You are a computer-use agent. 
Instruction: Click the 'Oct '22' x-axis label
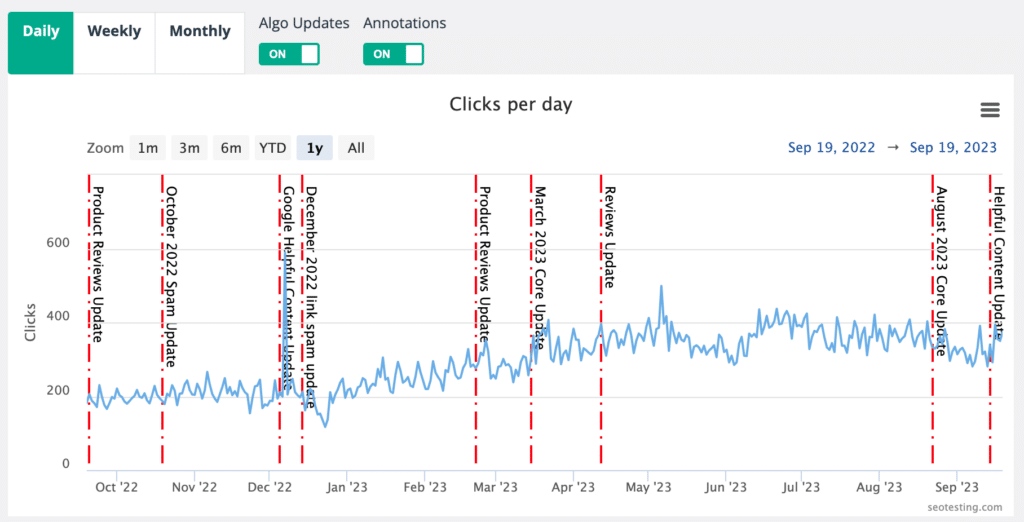pyautogui.click(x=116, y=487)
